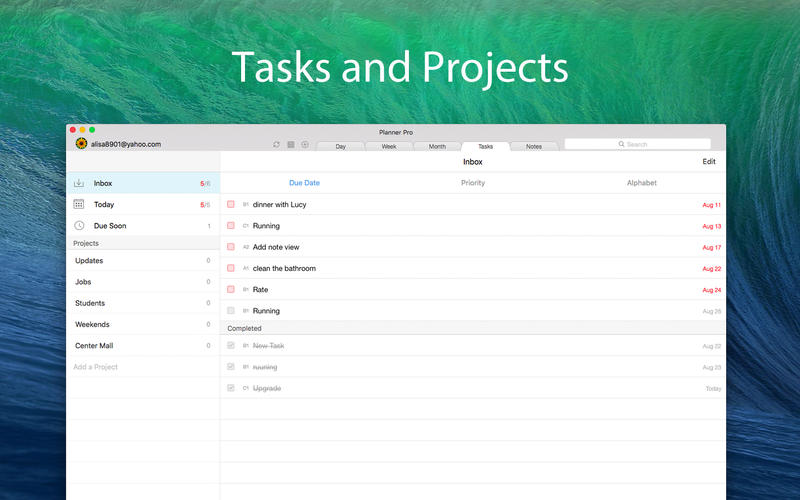Click the Due Soon clock icon

click(x=79, y=226)
